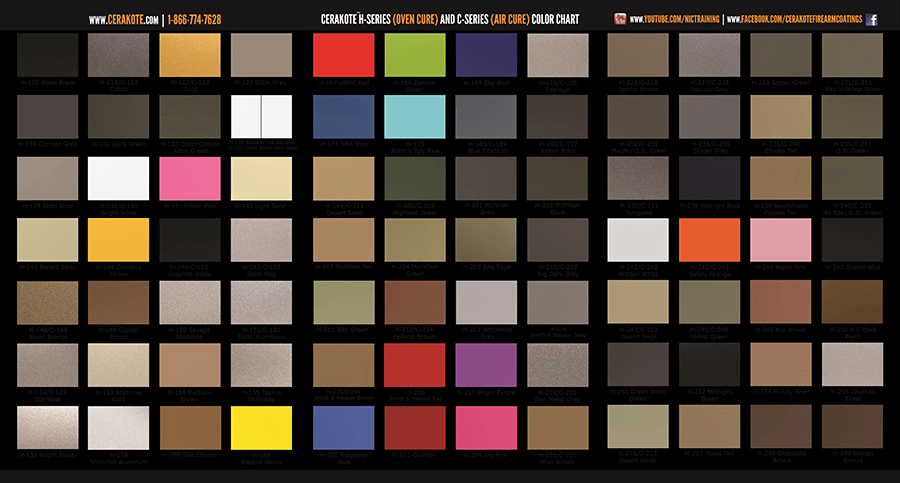This screenshot has height=483, width=900.
Task: Open the youtube.com/nictraining link
Action: click(674, 20)
